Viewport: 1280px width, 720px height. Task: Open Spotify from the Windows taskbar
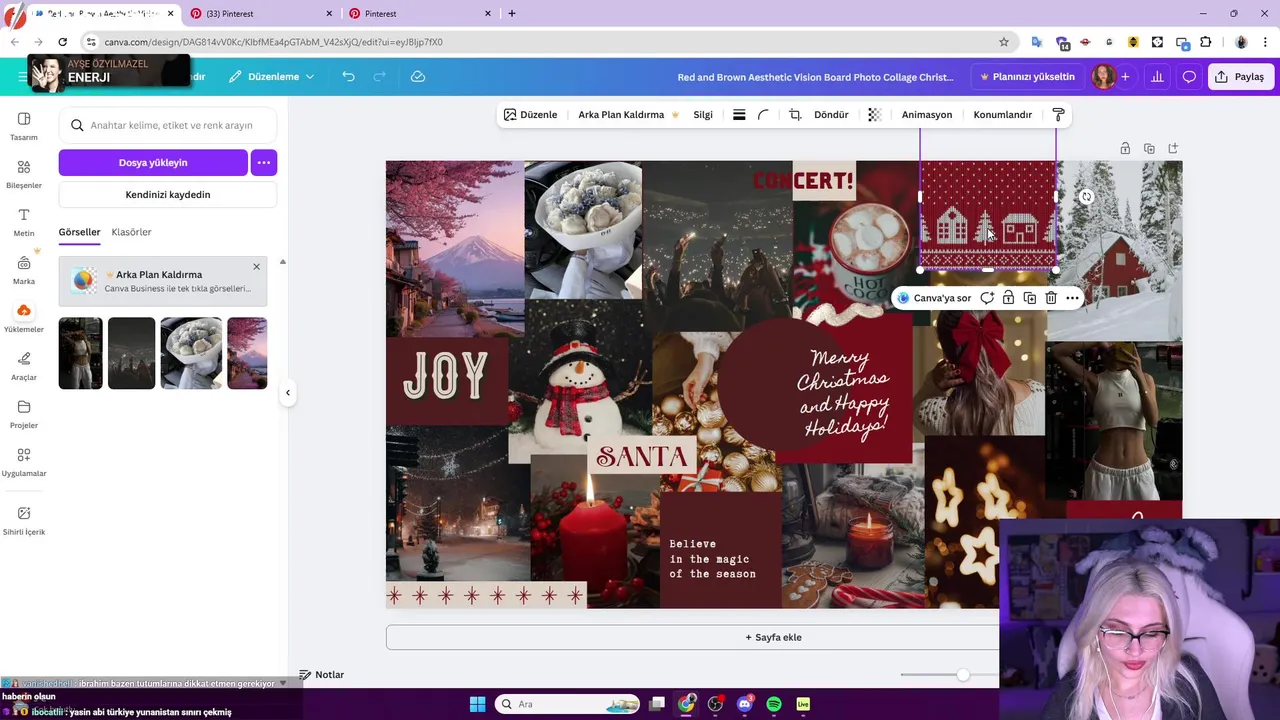(x=774, y=704)
